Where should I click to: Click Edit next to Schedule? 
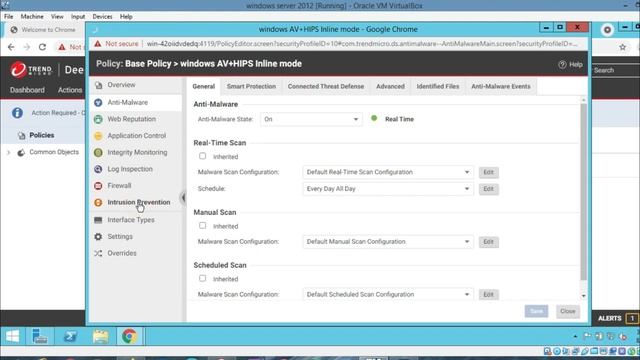pos(489,189)
